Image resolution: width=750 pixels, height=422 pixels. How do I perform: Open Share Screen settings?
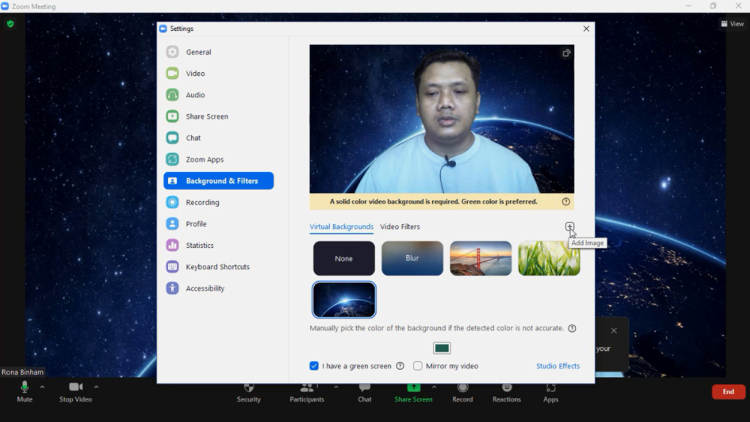(x=219, y=116)
